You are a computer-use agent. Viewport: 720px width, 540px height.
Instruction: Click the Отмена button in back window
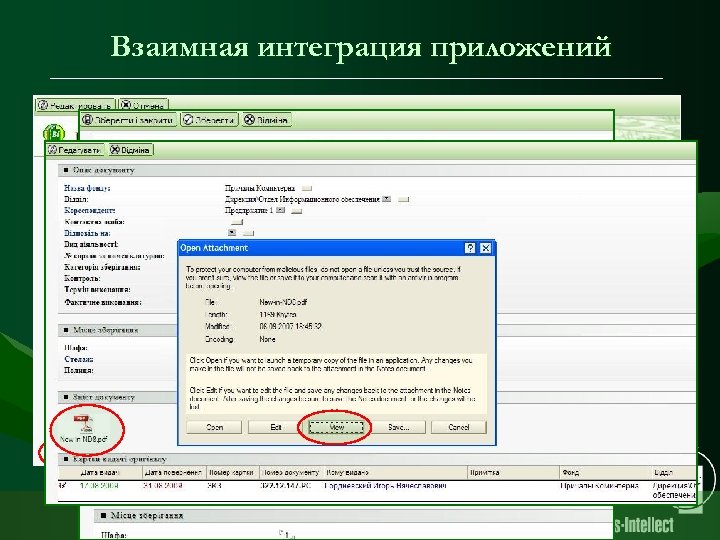coord(143,105)
